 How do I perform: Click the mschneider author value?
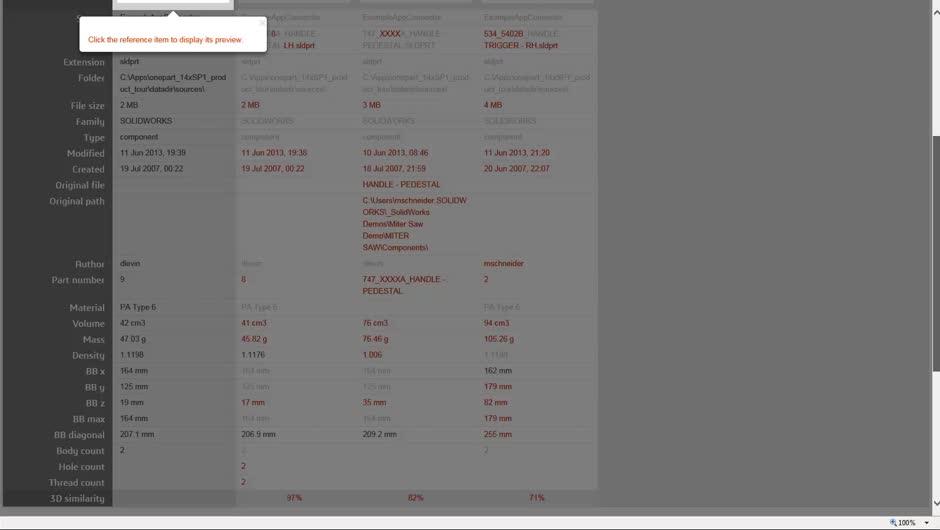pyautogui.click(x=504, y=264)
